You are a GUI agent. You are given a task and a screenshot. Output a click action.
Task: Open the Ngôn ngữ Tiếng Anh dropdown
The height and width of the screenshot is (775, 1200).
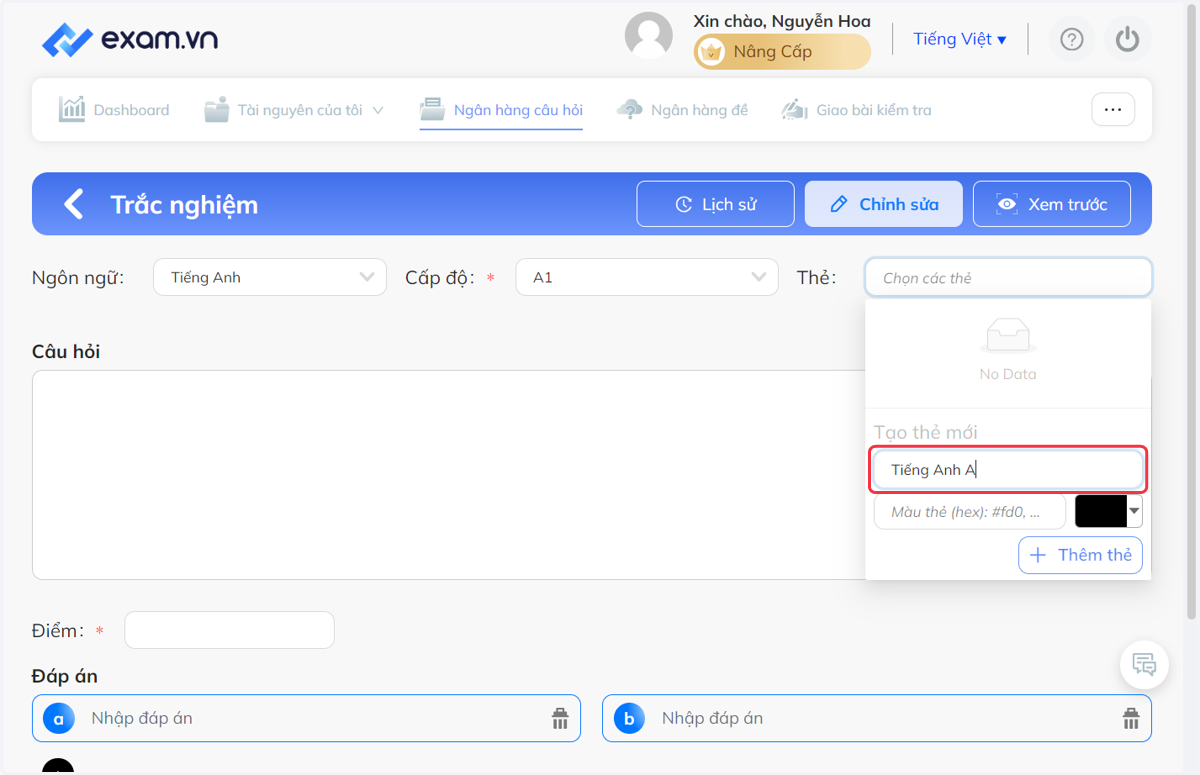[x=270, y=277]
